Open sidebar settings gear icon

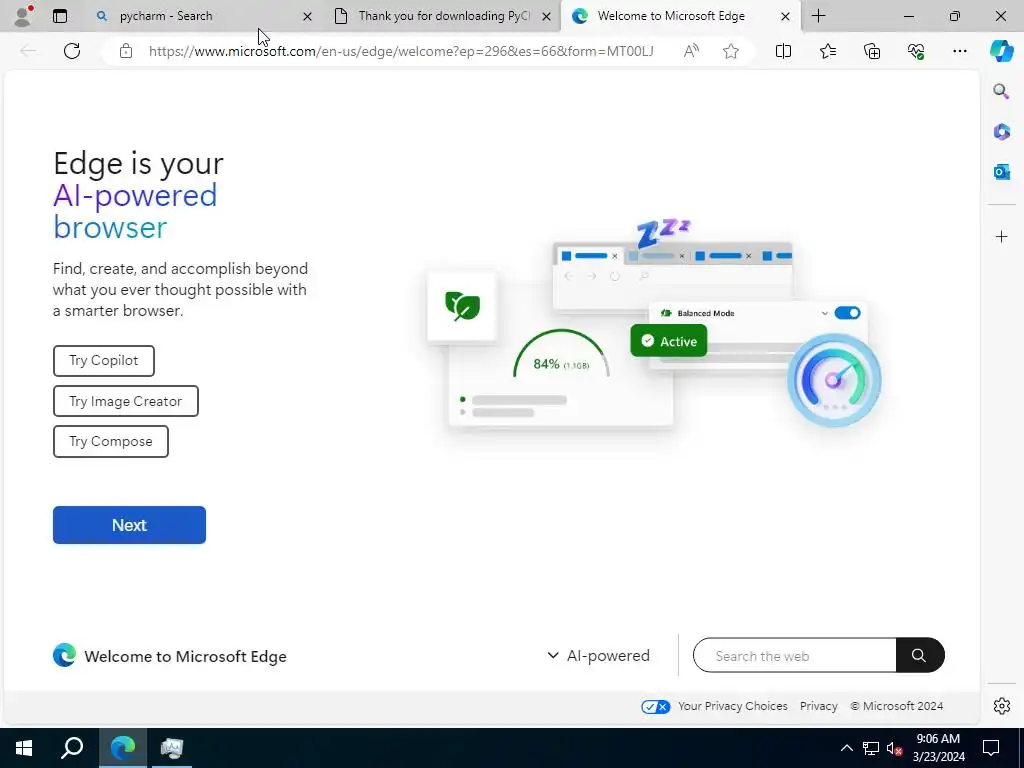coord(1001,706)
